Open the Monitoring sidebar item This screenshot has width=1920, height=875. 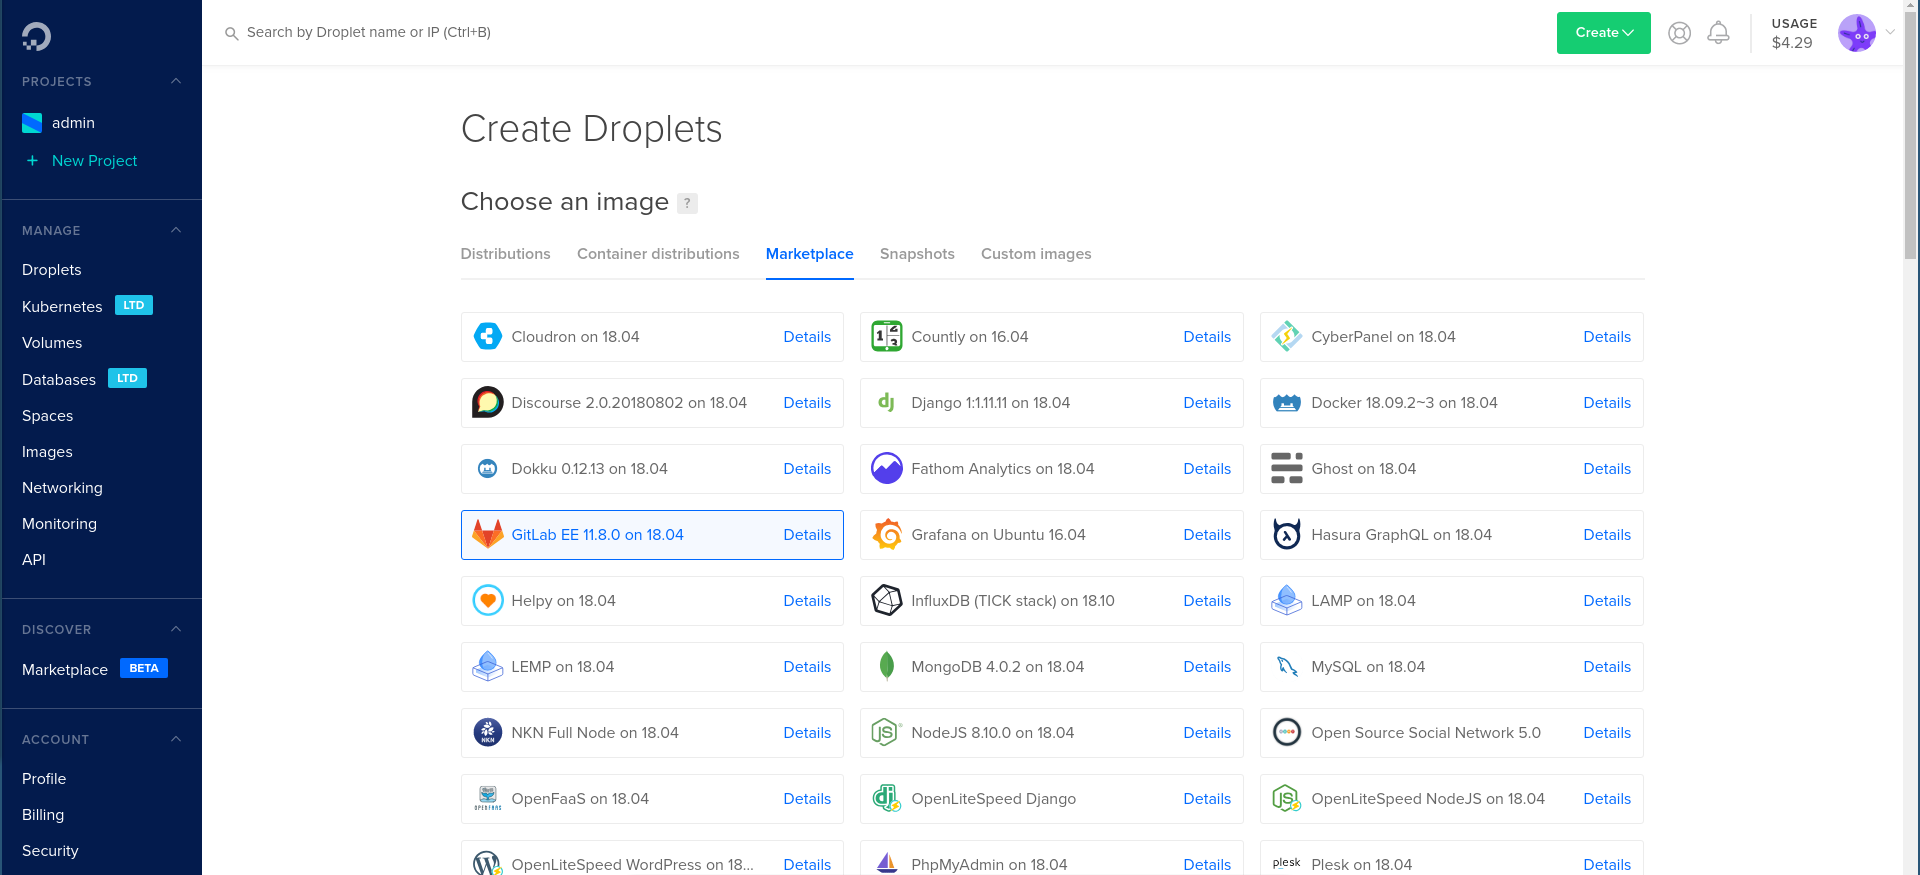click(x=59, y=524)
